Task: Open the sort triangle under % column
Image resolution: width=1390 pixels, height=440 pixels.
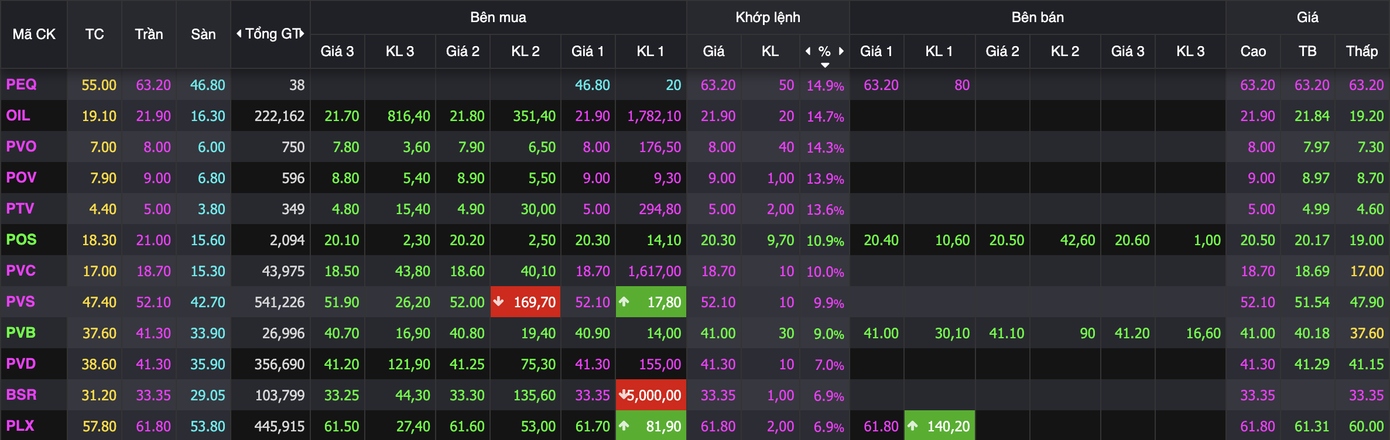Action: (x=824, y=65)
